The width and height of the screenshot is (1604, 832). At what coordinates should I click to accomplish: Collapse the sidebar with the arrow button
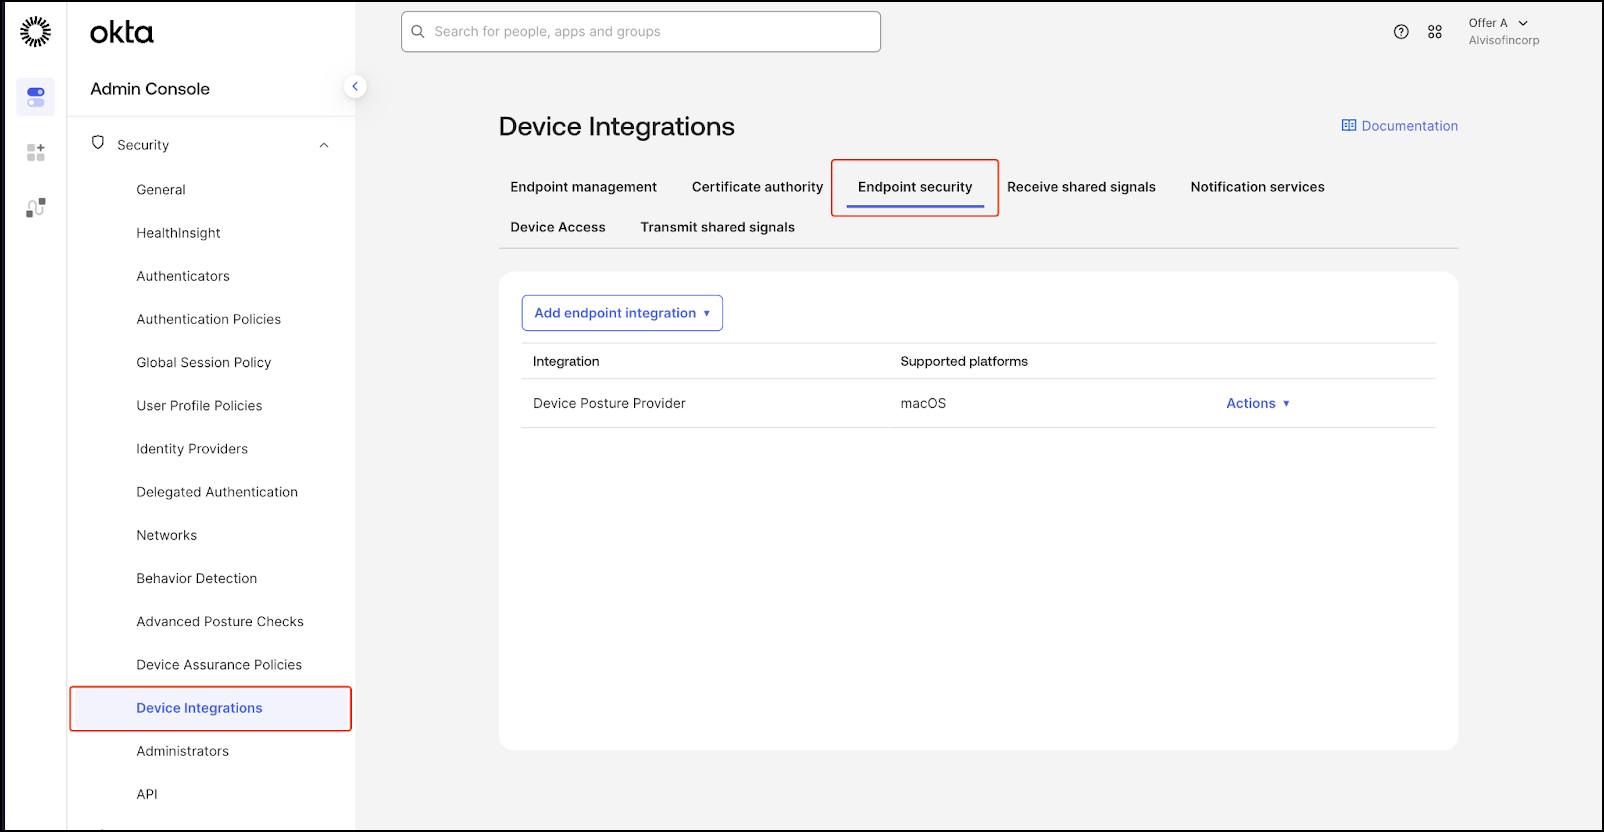(x=355, y=87)
